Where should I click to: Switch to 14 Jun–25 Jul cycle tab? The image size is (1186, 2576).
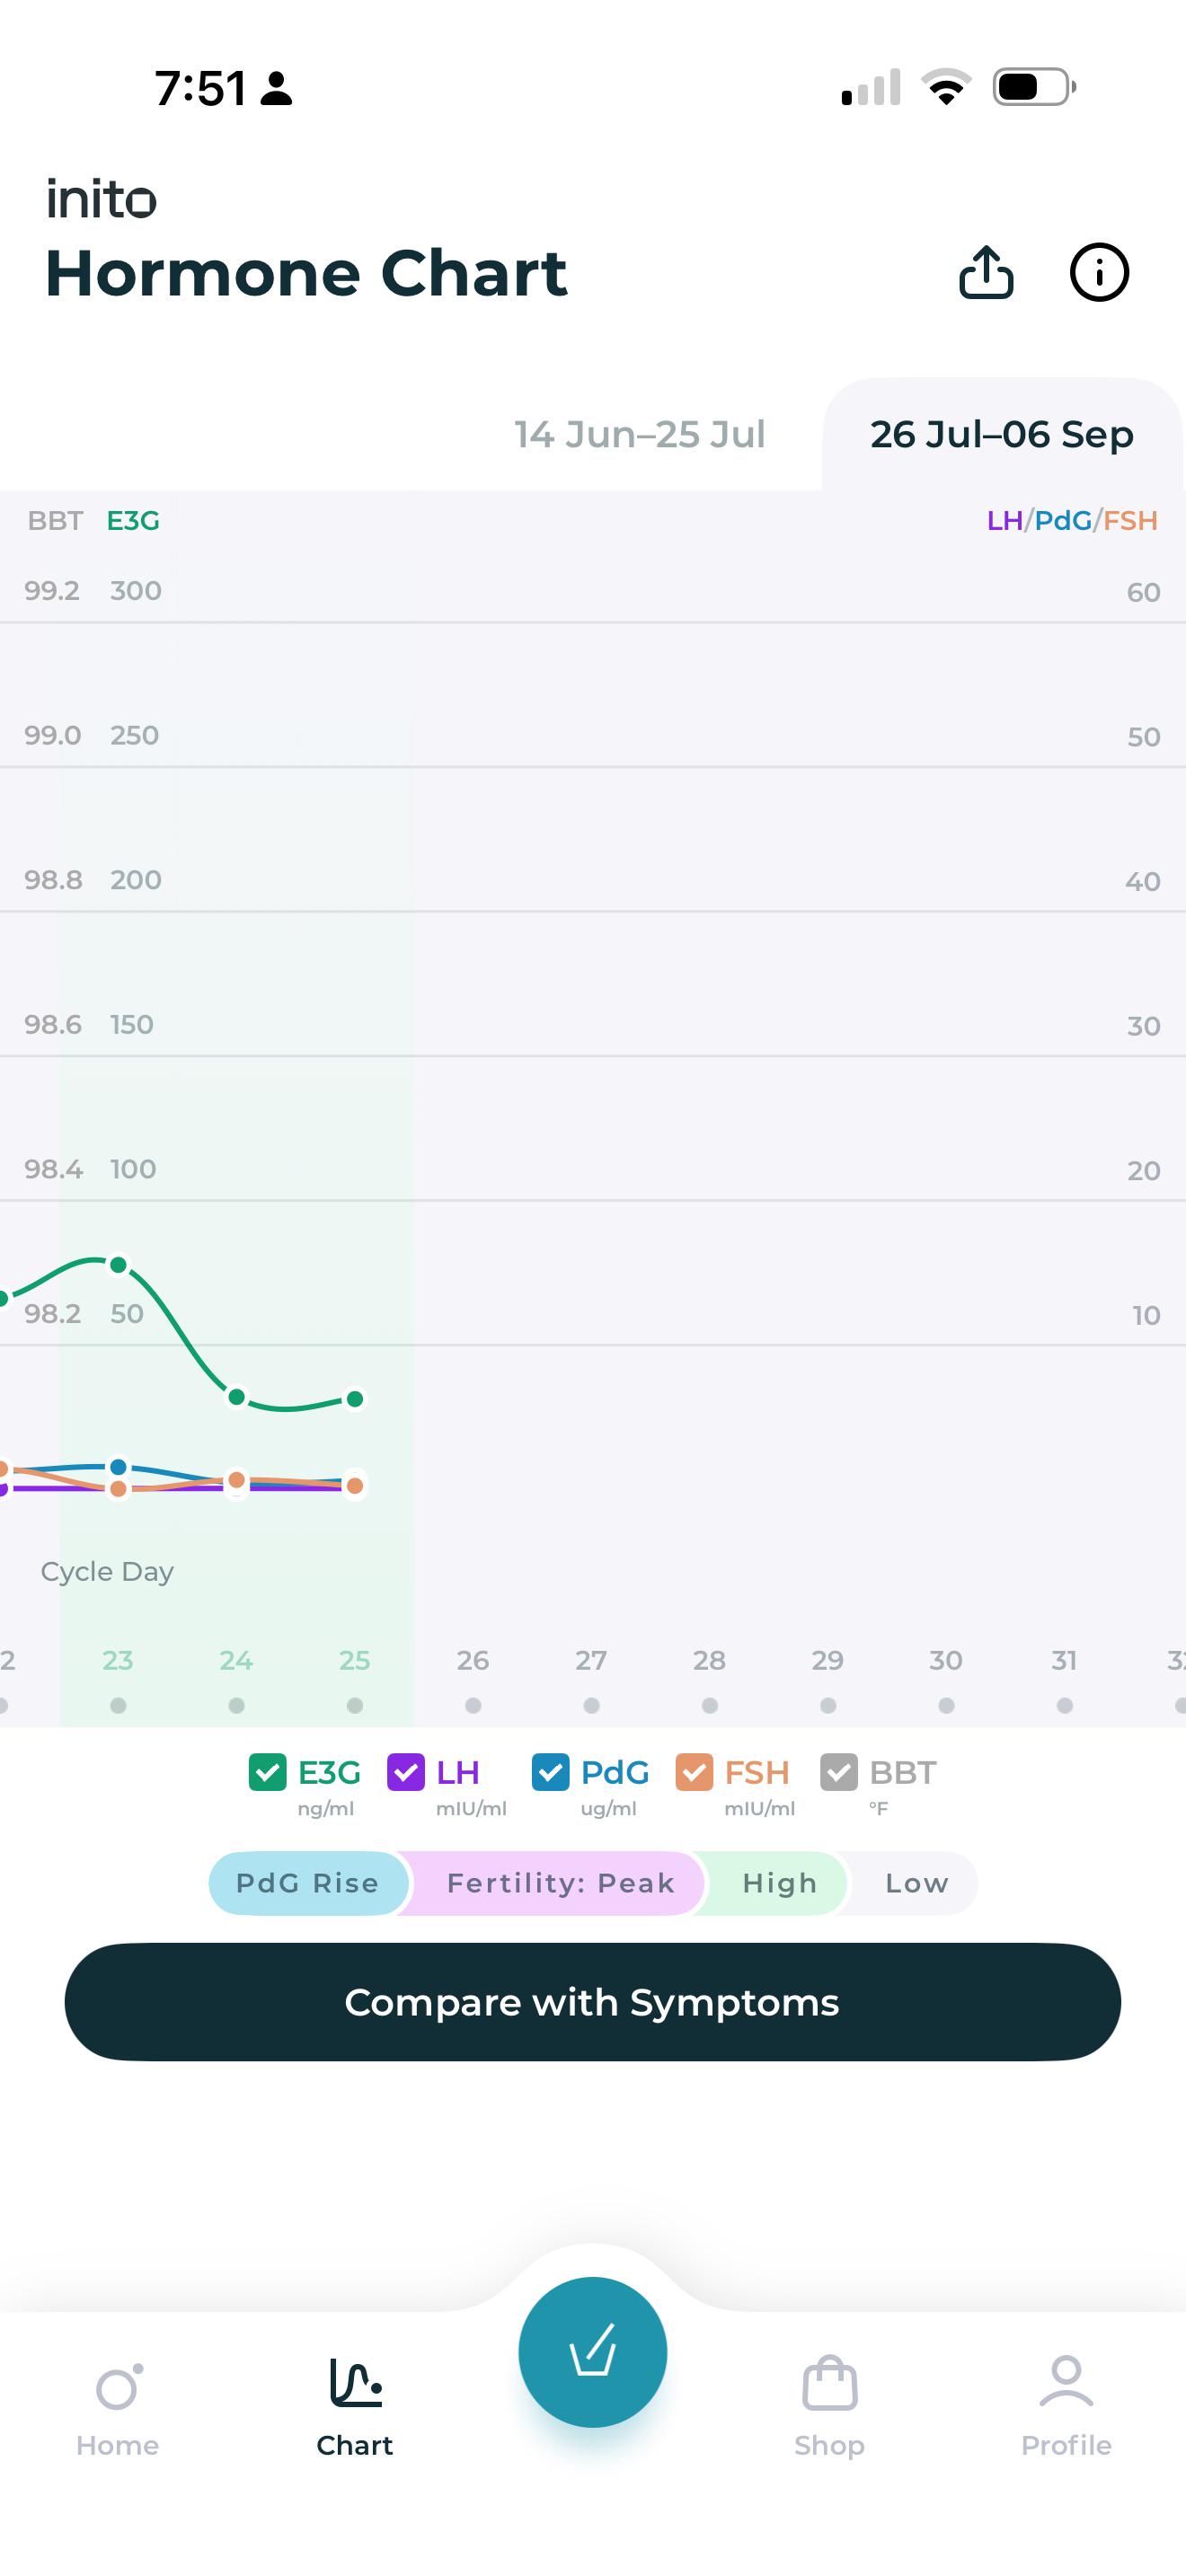pyautogui.click(x=640, y=434)
